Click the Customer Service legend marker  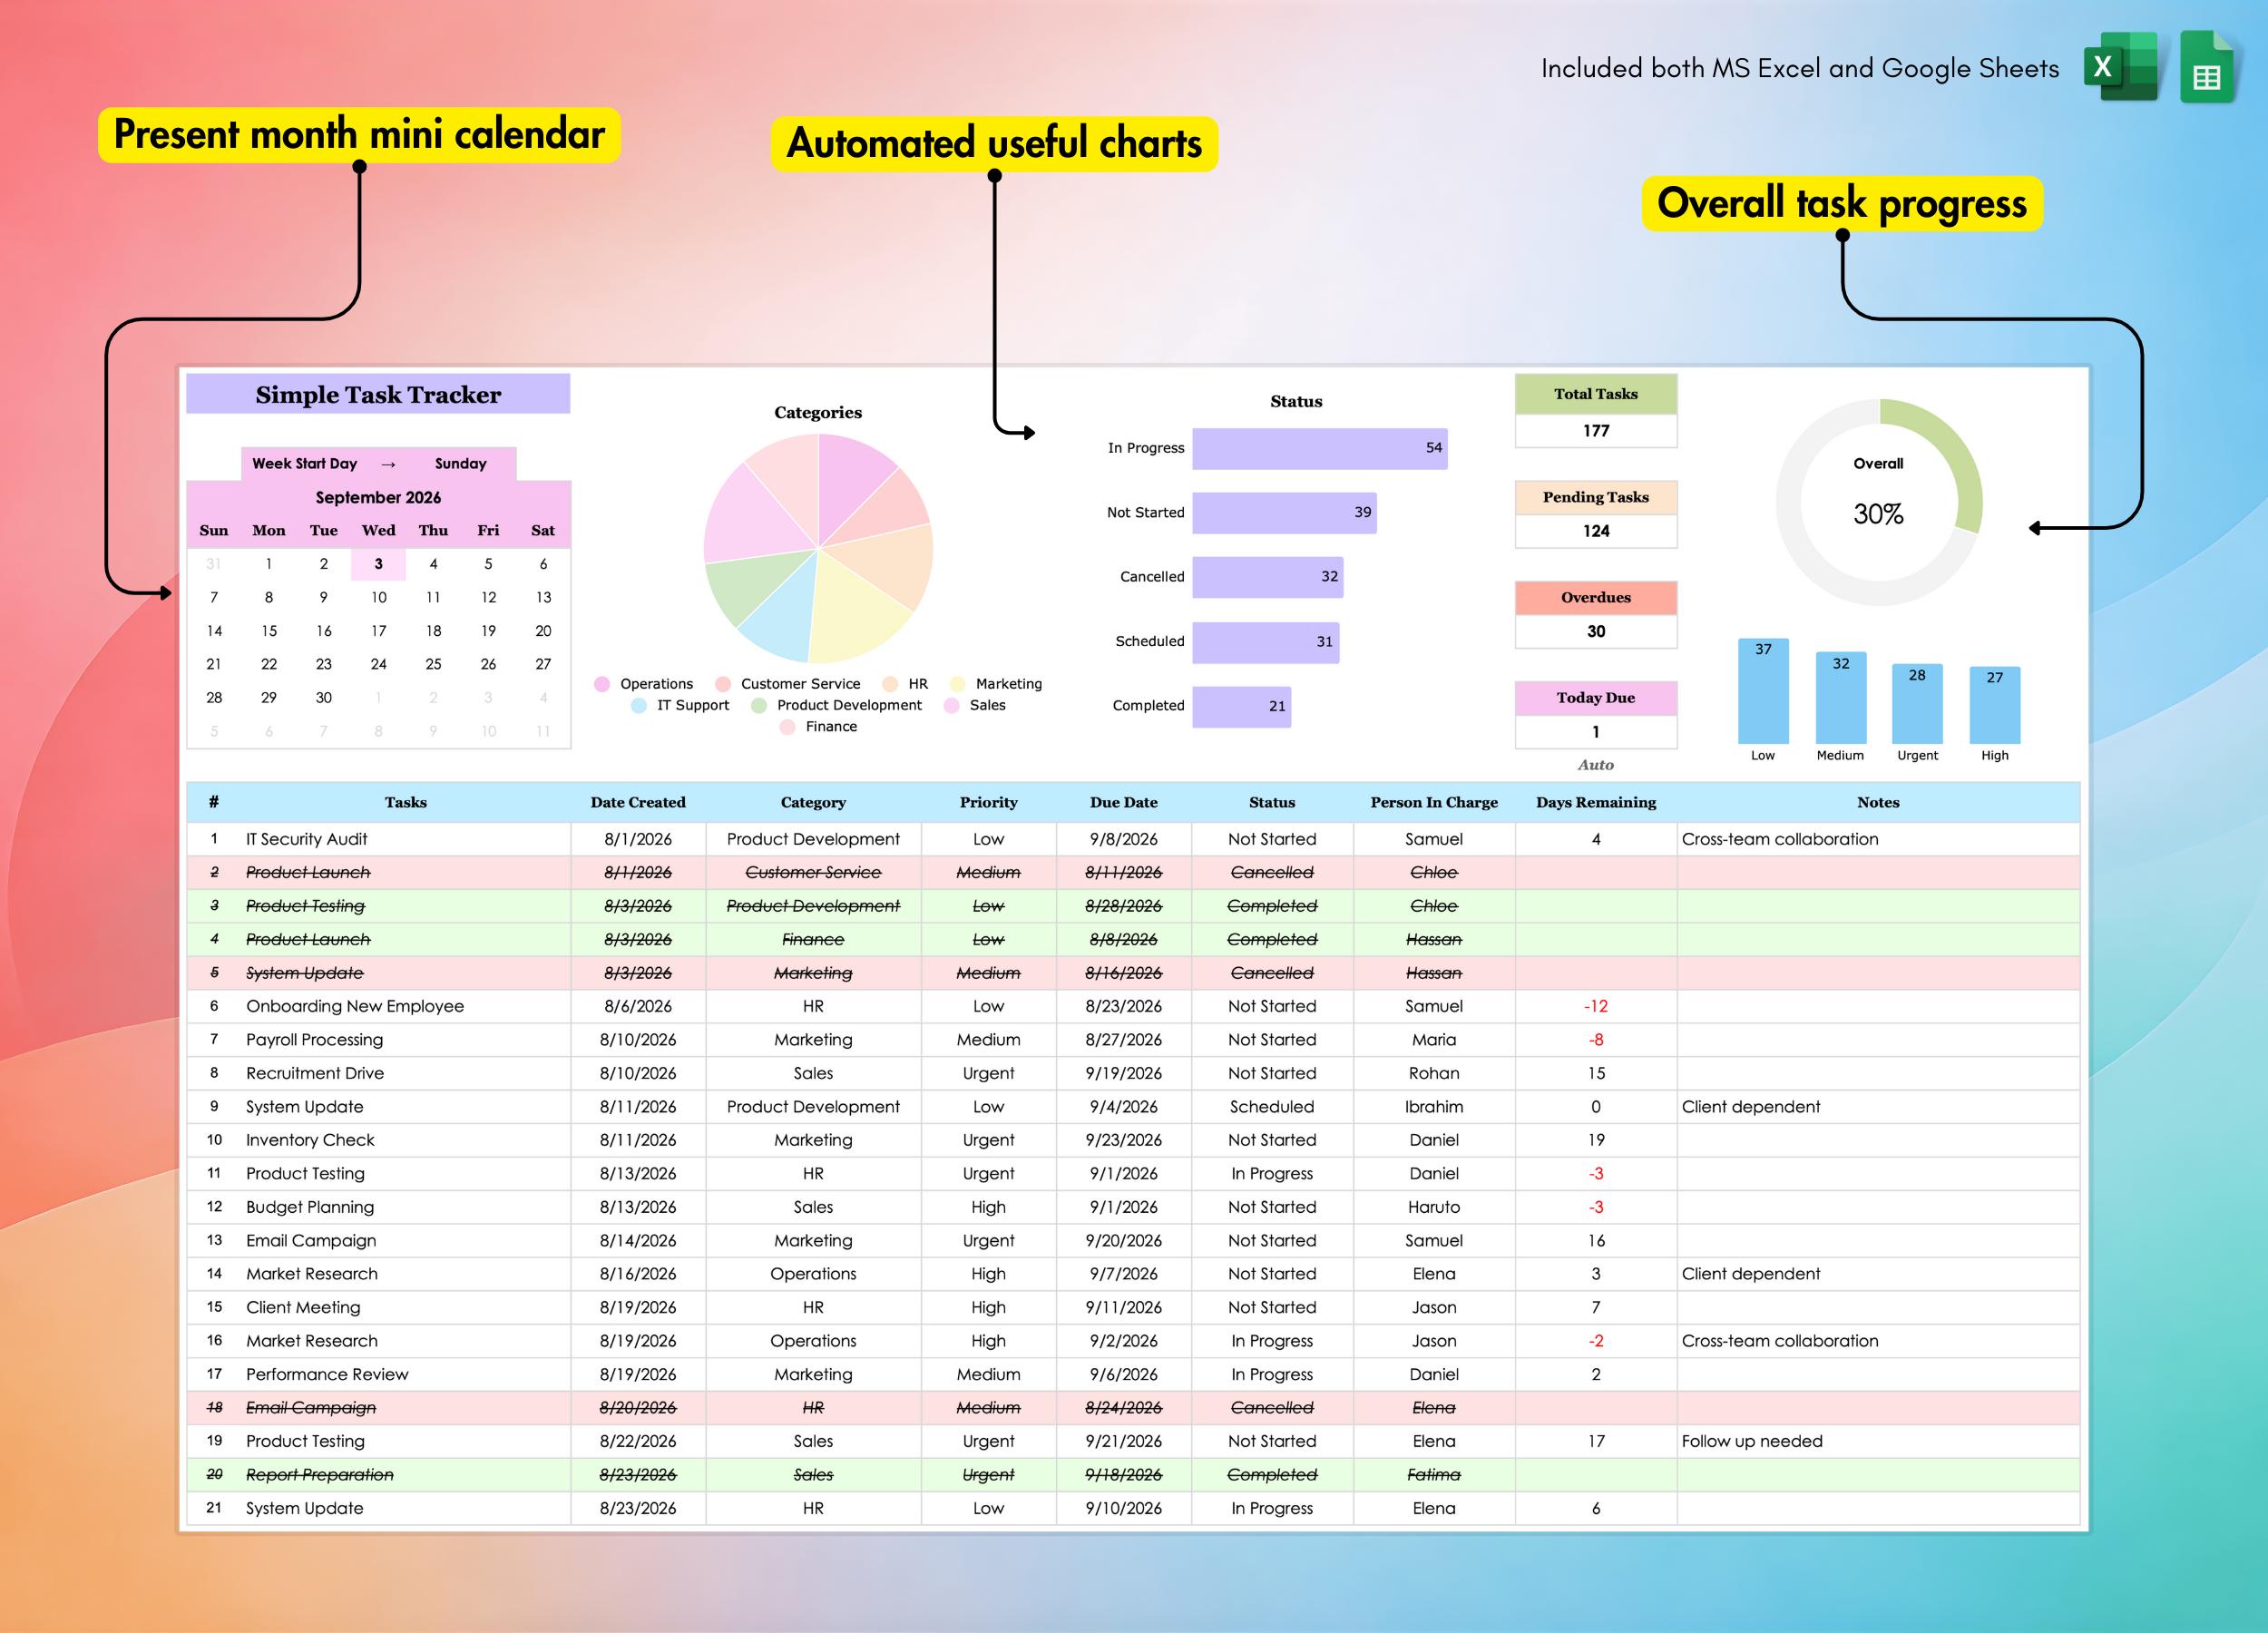click(x=723, y=684)
